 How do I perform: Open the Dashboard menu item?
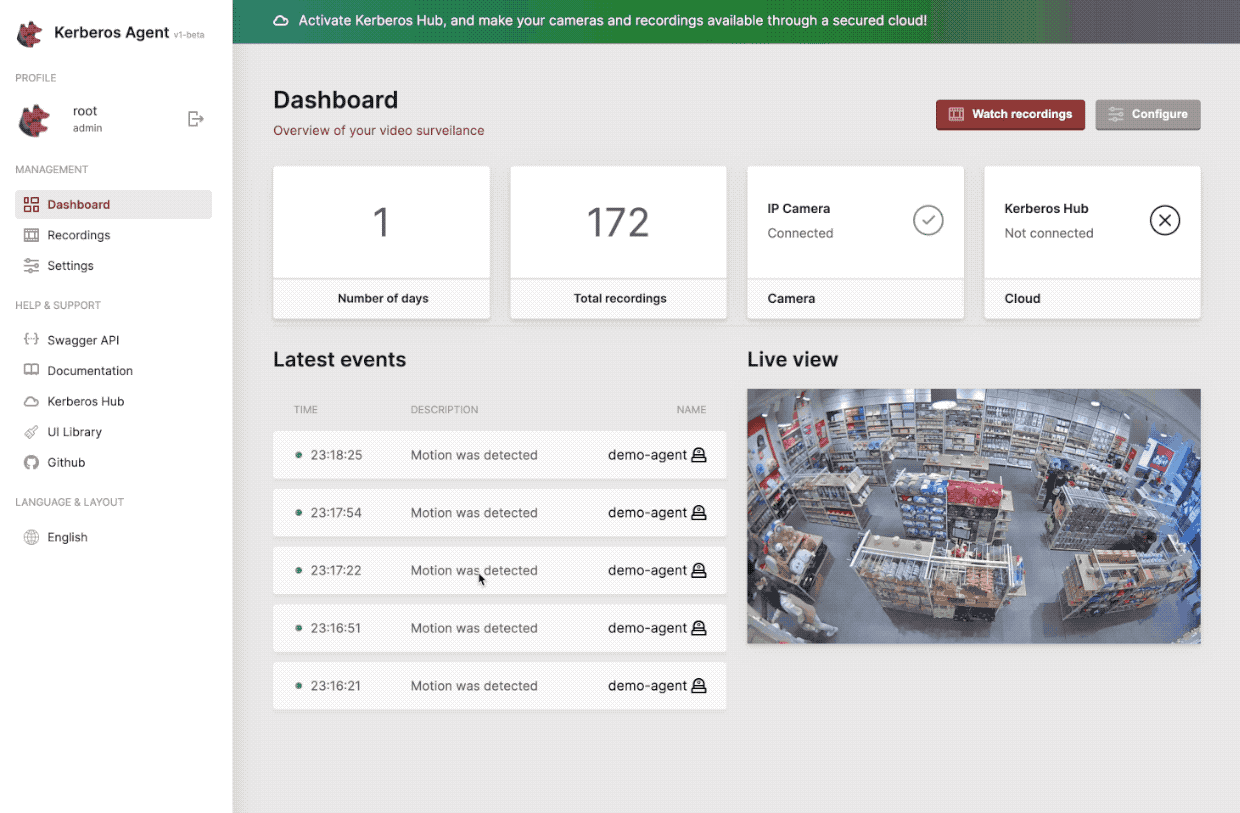tap(78, 205)
